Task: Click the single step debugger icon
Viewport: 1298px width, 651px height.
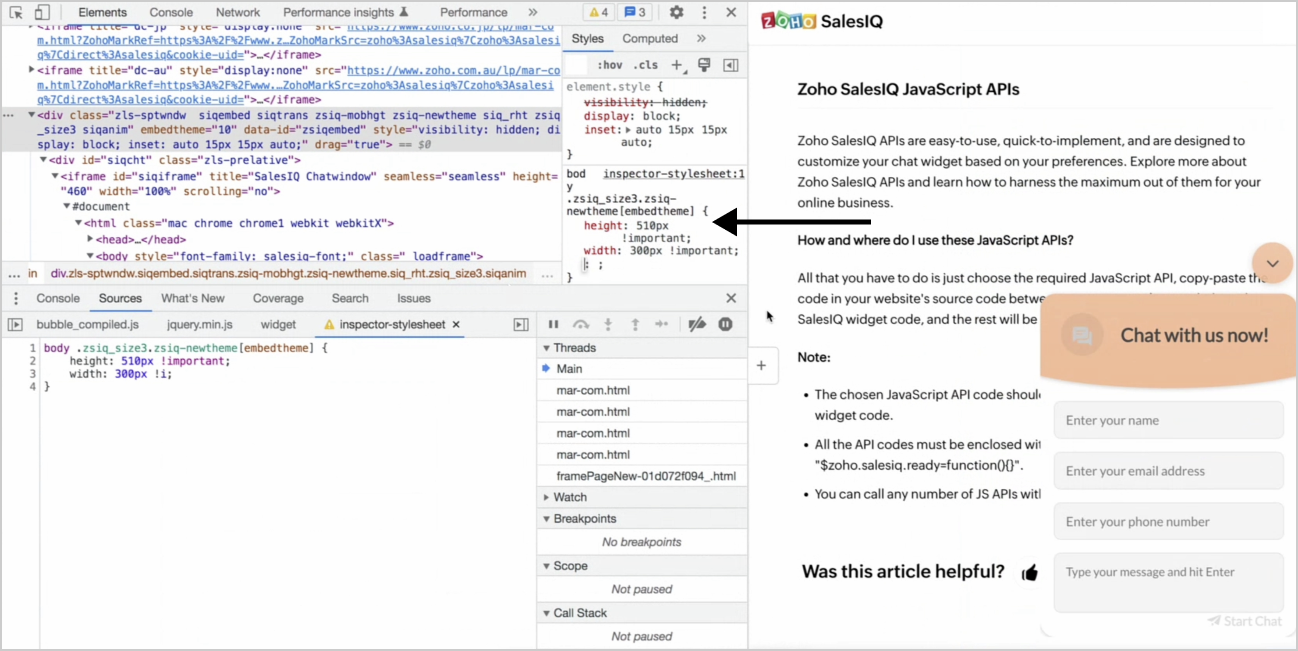Action: click(662, 324)
